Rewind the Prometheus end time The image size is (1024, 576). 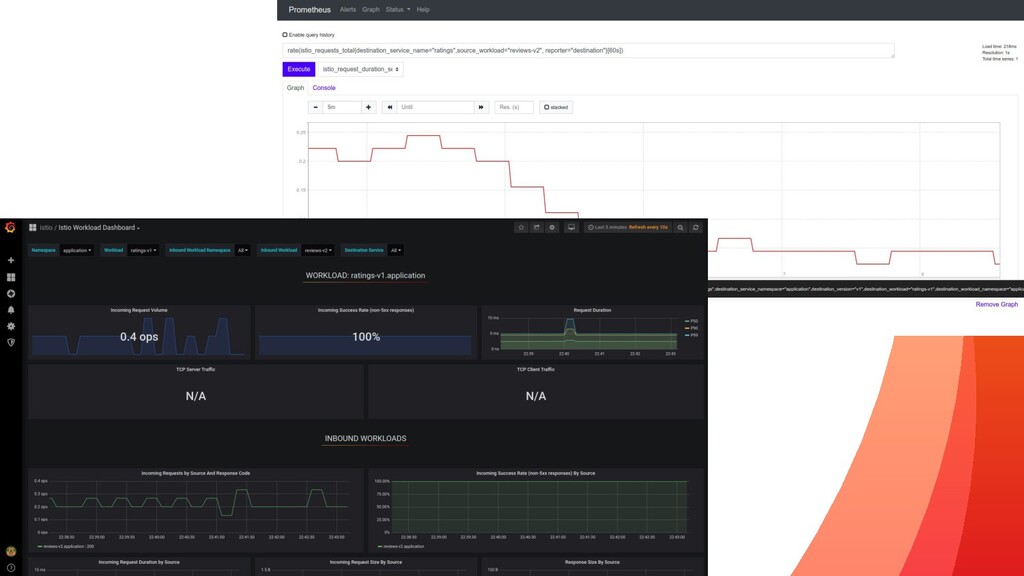coord(390,107)
